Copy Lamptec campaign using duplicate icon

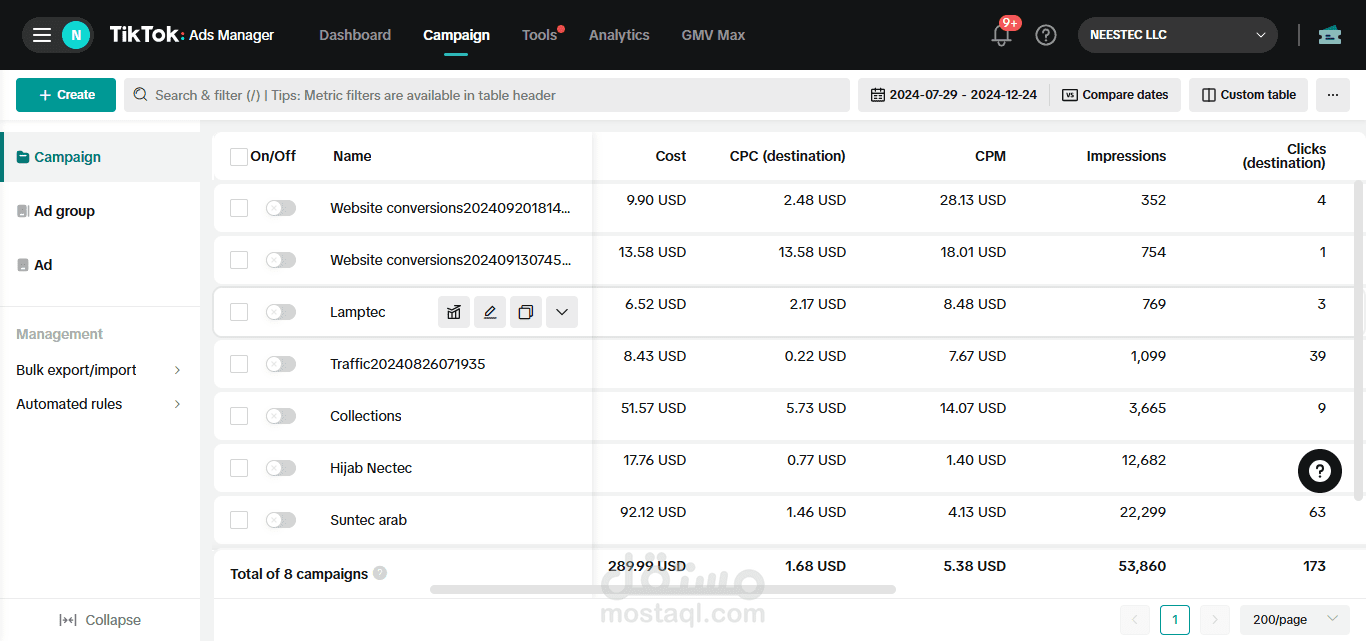(x=526, y=312)
